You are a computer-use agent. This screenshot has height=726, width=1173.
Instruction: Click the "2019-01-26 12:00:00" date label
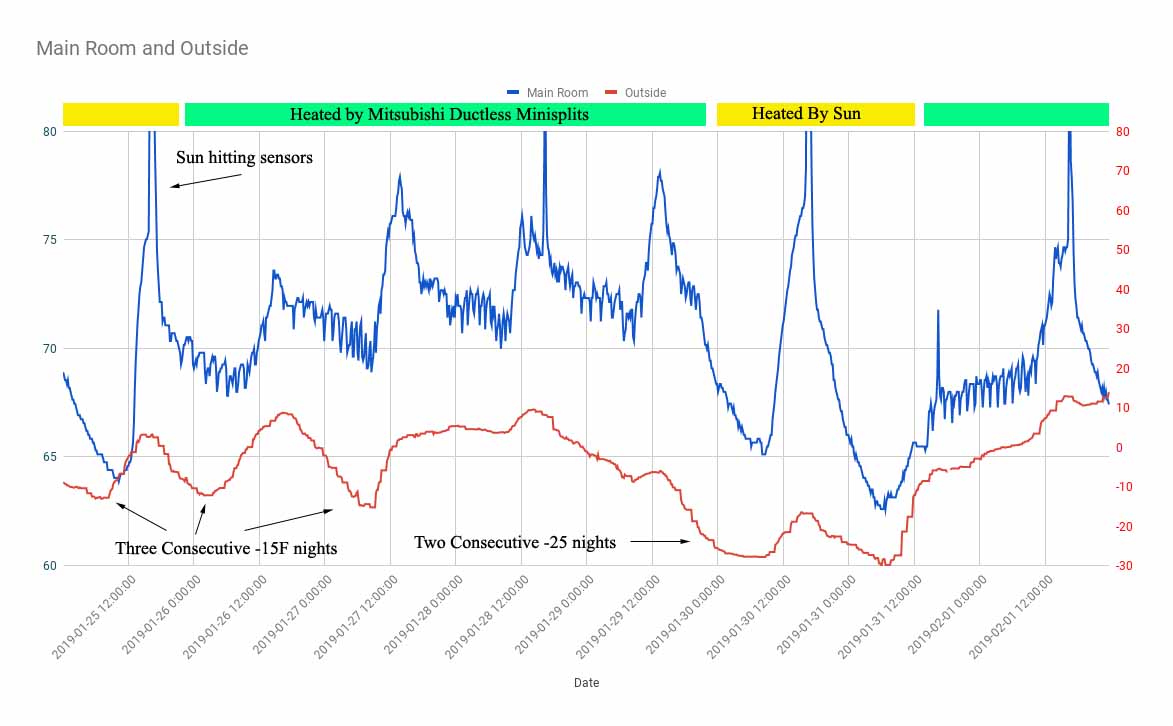click(x=224, y=617)
